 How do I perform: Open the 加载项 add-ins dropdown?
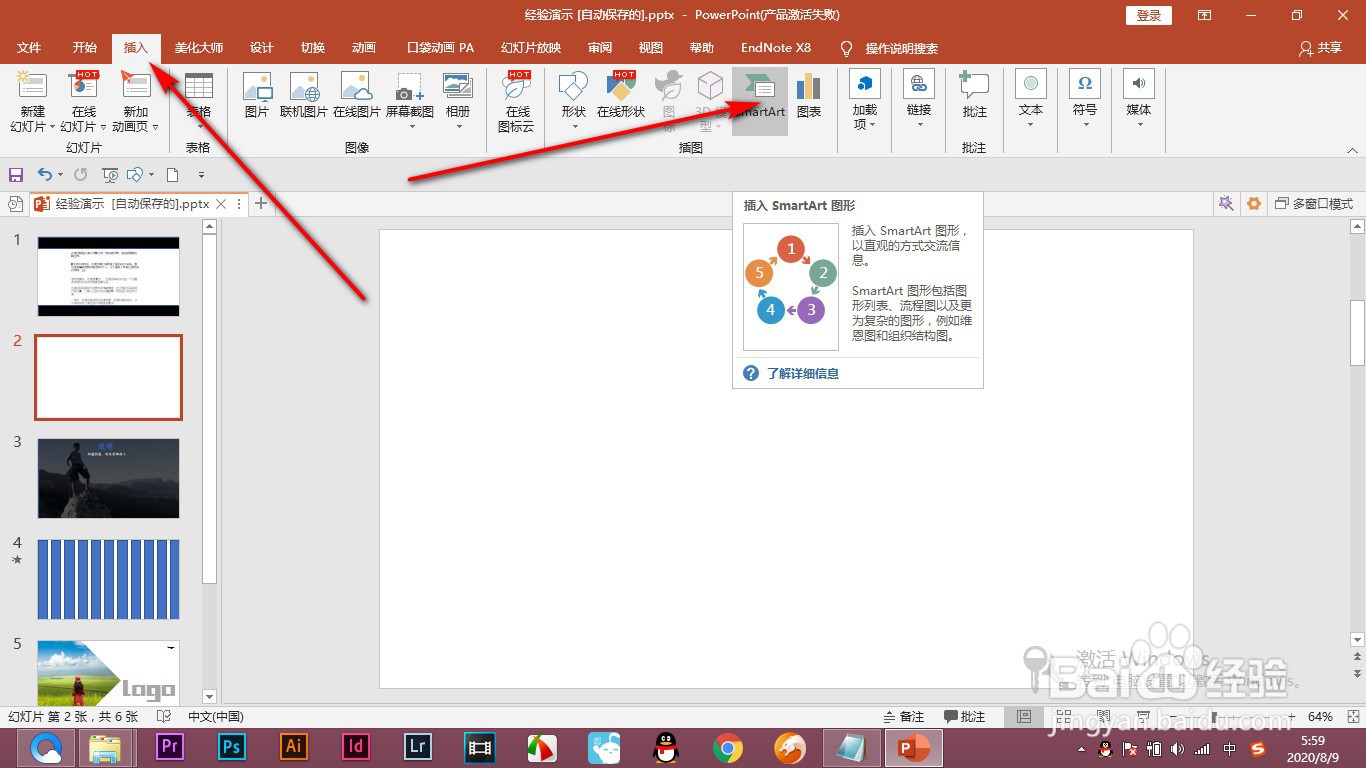865,100
